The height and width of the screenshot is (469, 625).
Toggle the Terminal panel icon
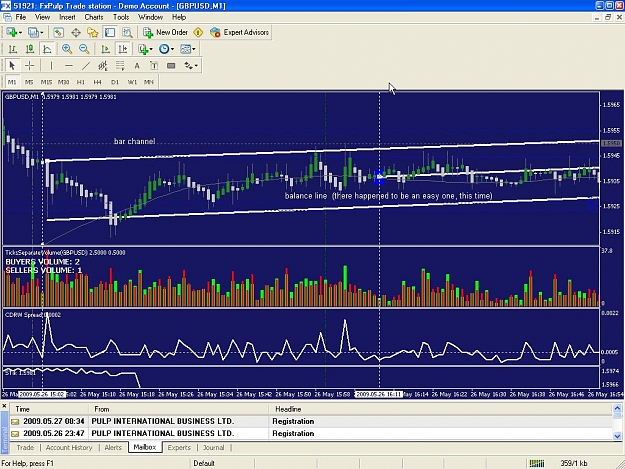click(x=110, y=33)
